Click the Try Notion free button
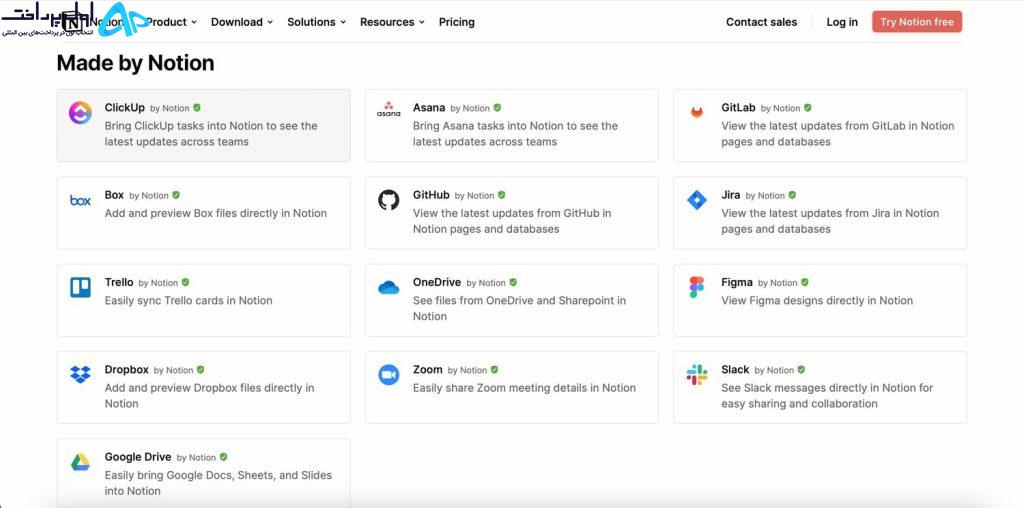Screen dimensions: 1024x508 [917, 22]
